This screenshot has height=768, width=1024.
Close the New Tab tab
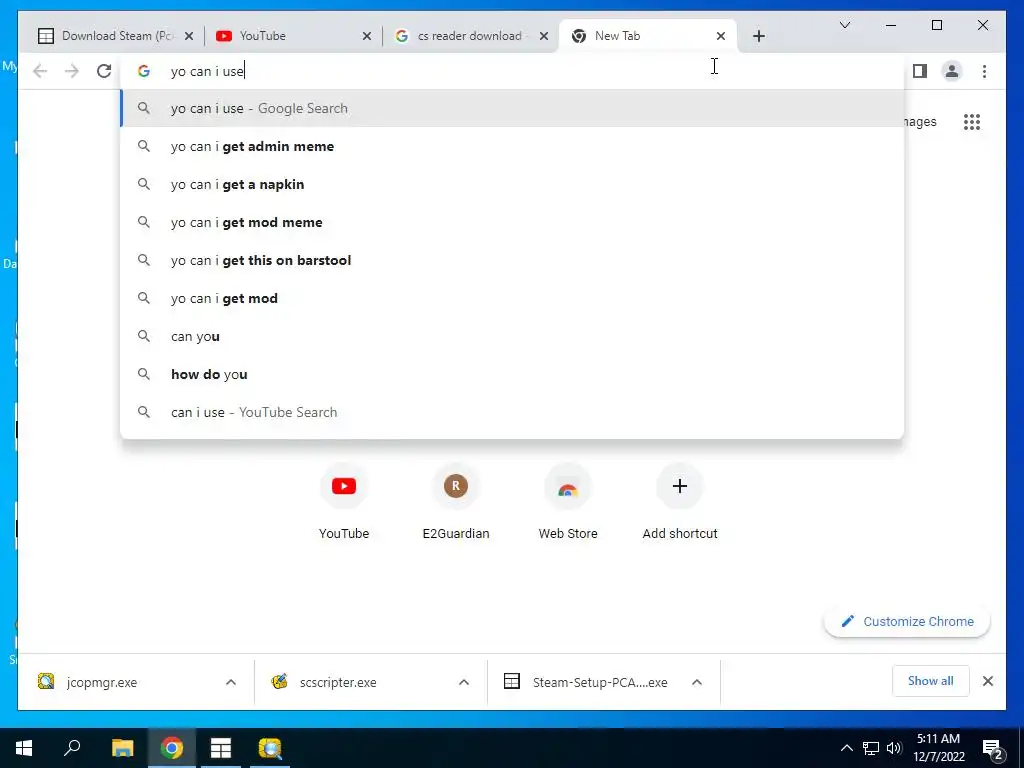tap(721, 36)
